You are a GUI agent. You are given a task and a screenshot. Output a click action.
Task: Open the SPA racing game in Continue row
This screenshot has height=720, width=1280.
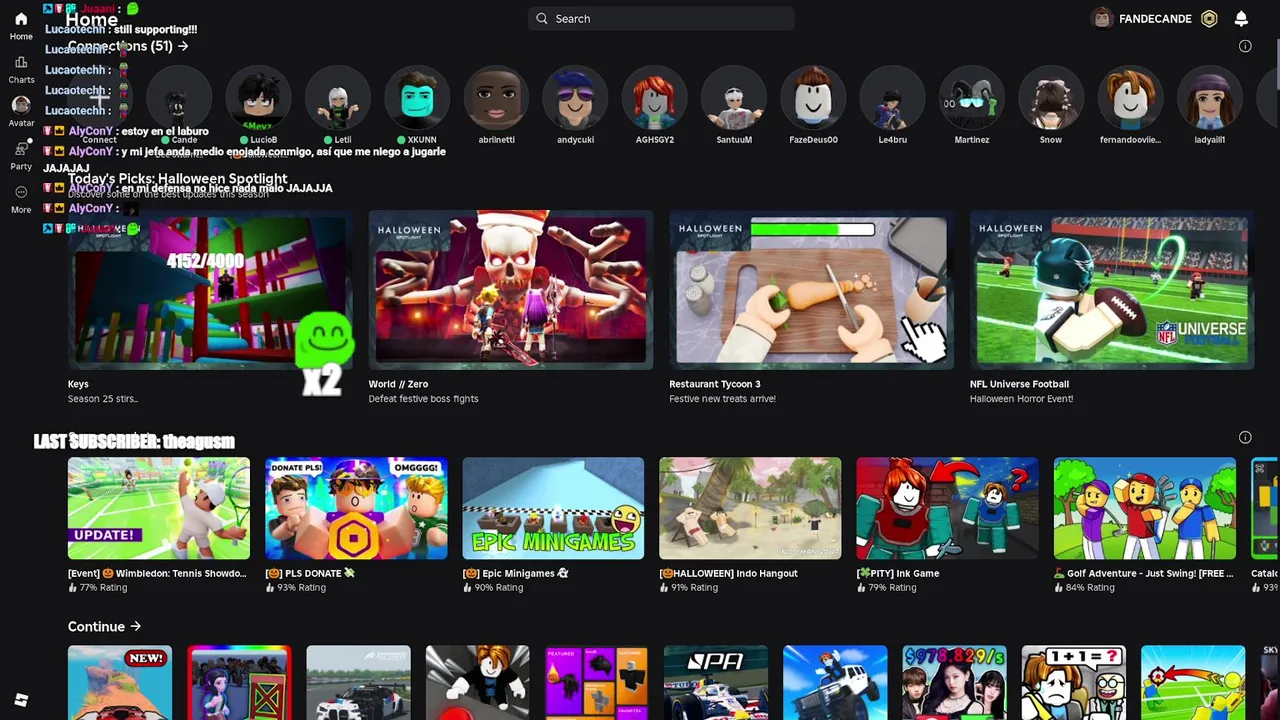click(x=716, y=682)
